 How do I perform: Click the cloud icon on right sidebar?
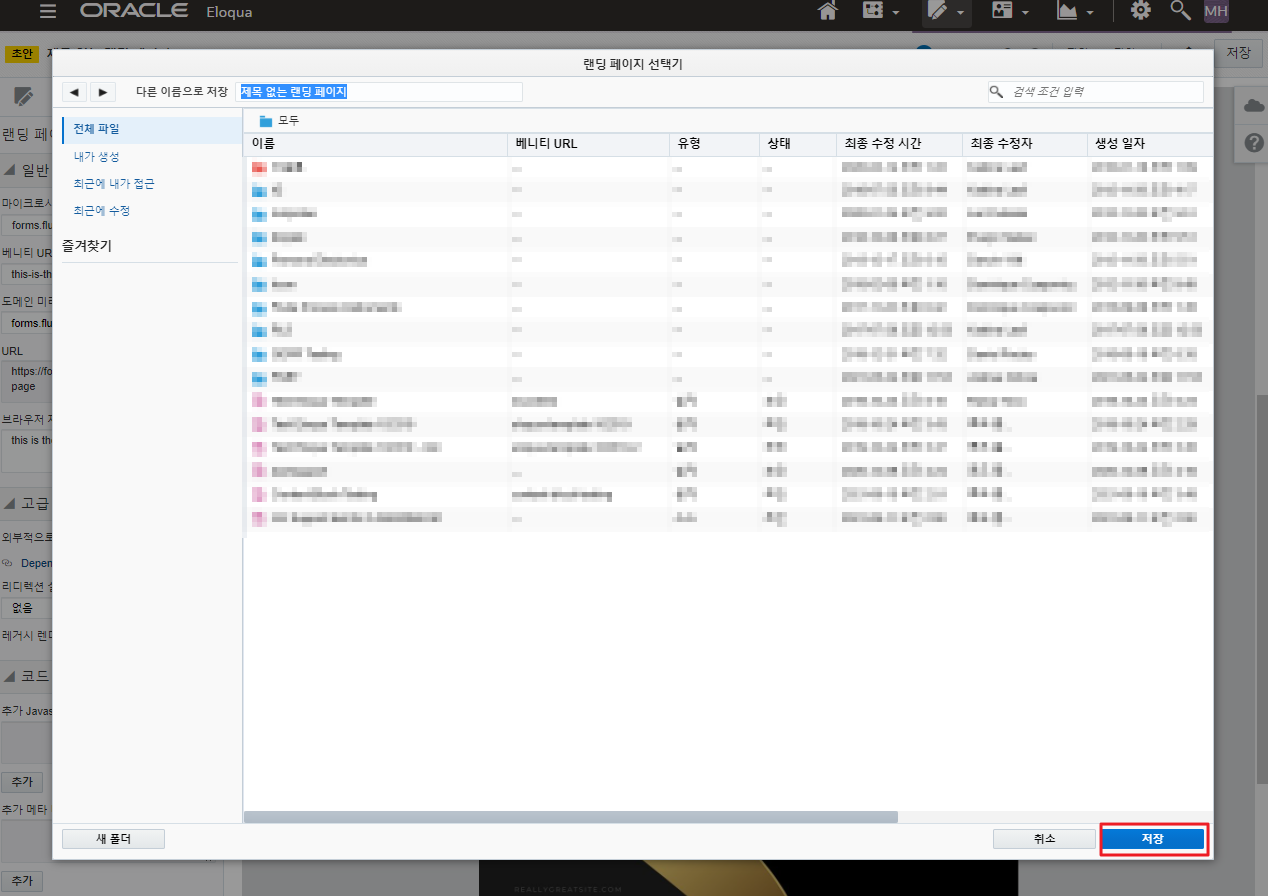(1254, 106)
